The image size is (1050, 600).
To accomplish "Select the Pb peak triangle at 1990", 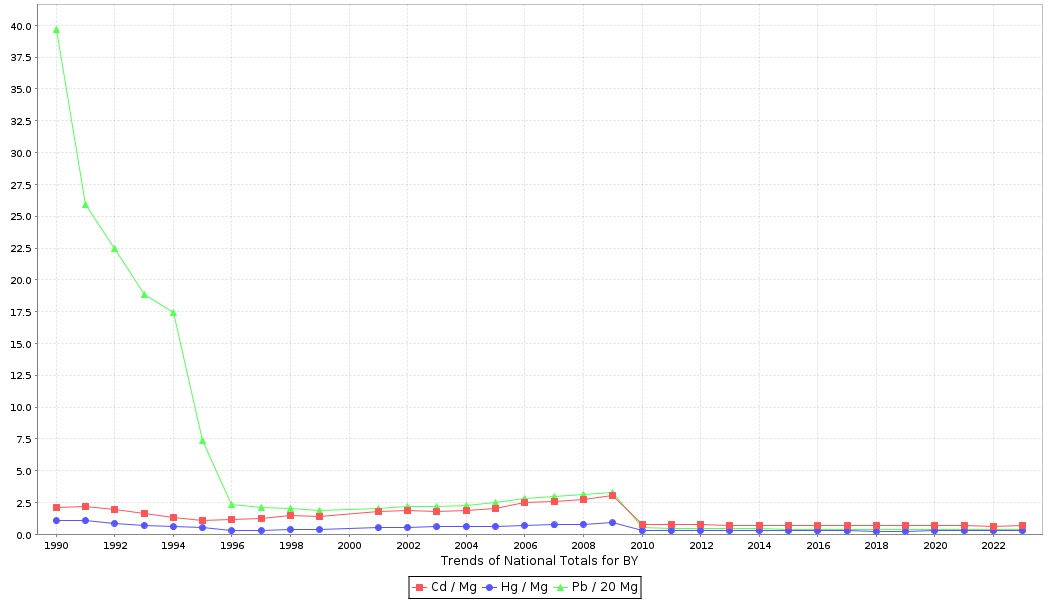I will tap(56, 30).
